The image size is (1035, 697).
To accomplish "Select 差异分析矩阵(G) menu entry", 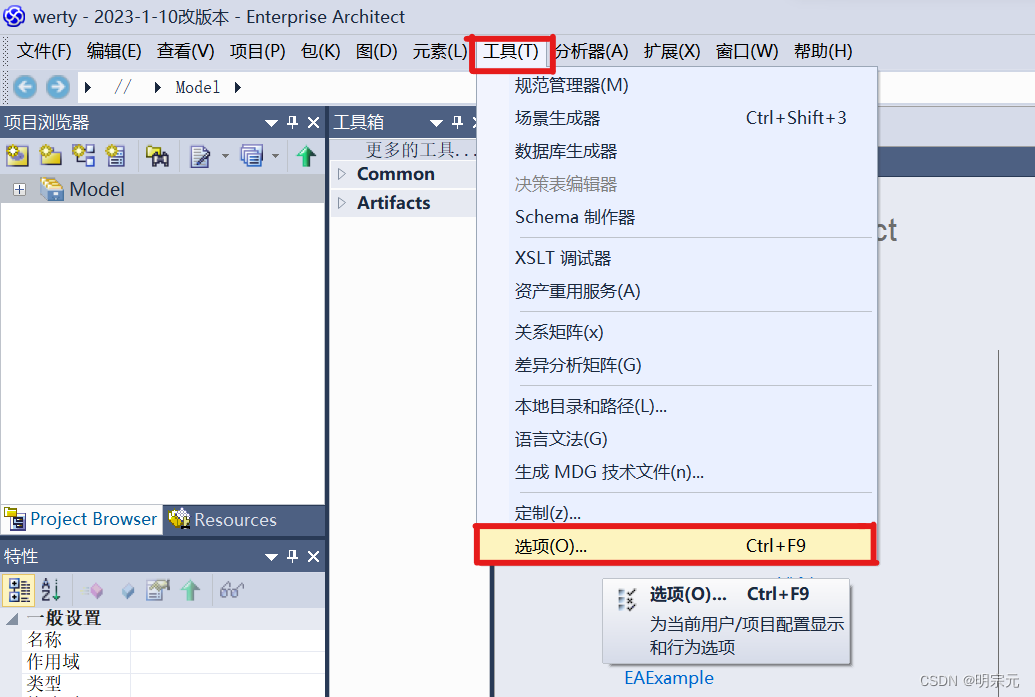I will point(677,365).
